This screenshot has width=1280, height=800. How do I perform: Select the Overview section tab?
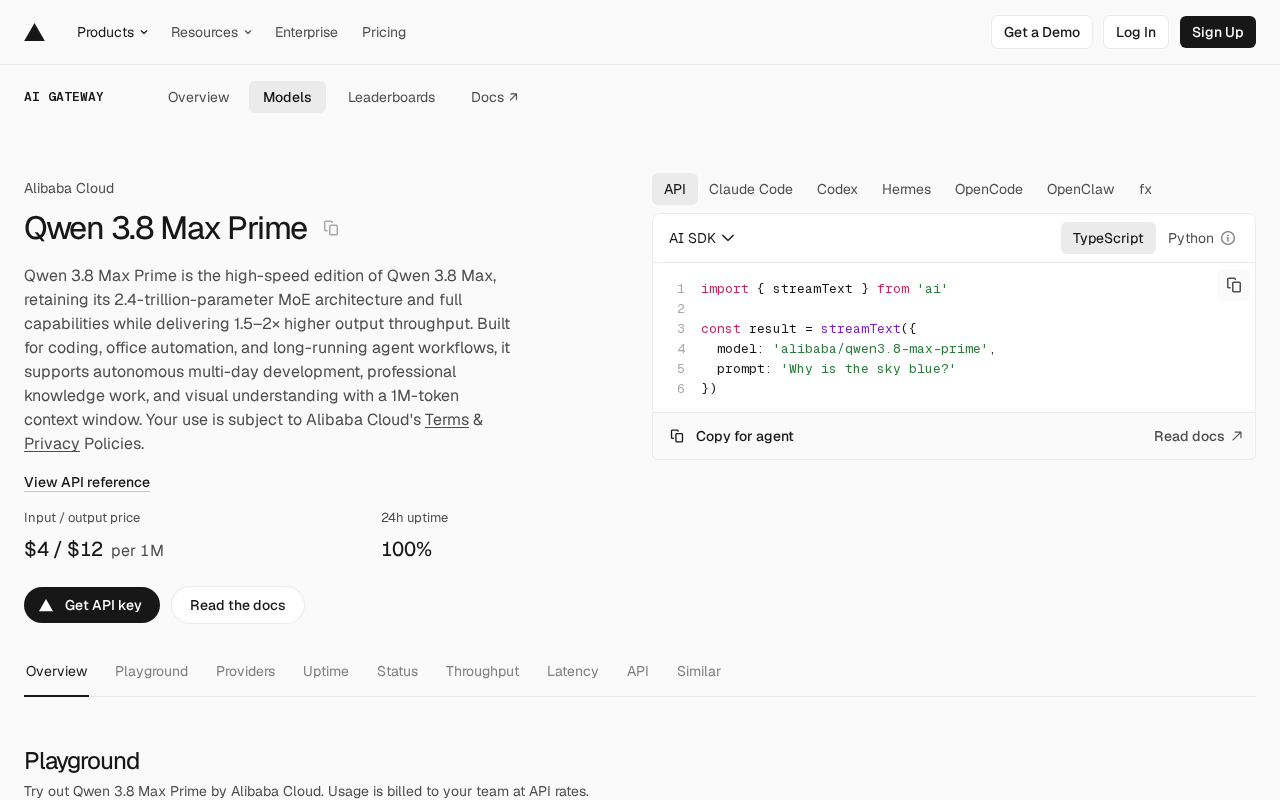pos(57,671)
